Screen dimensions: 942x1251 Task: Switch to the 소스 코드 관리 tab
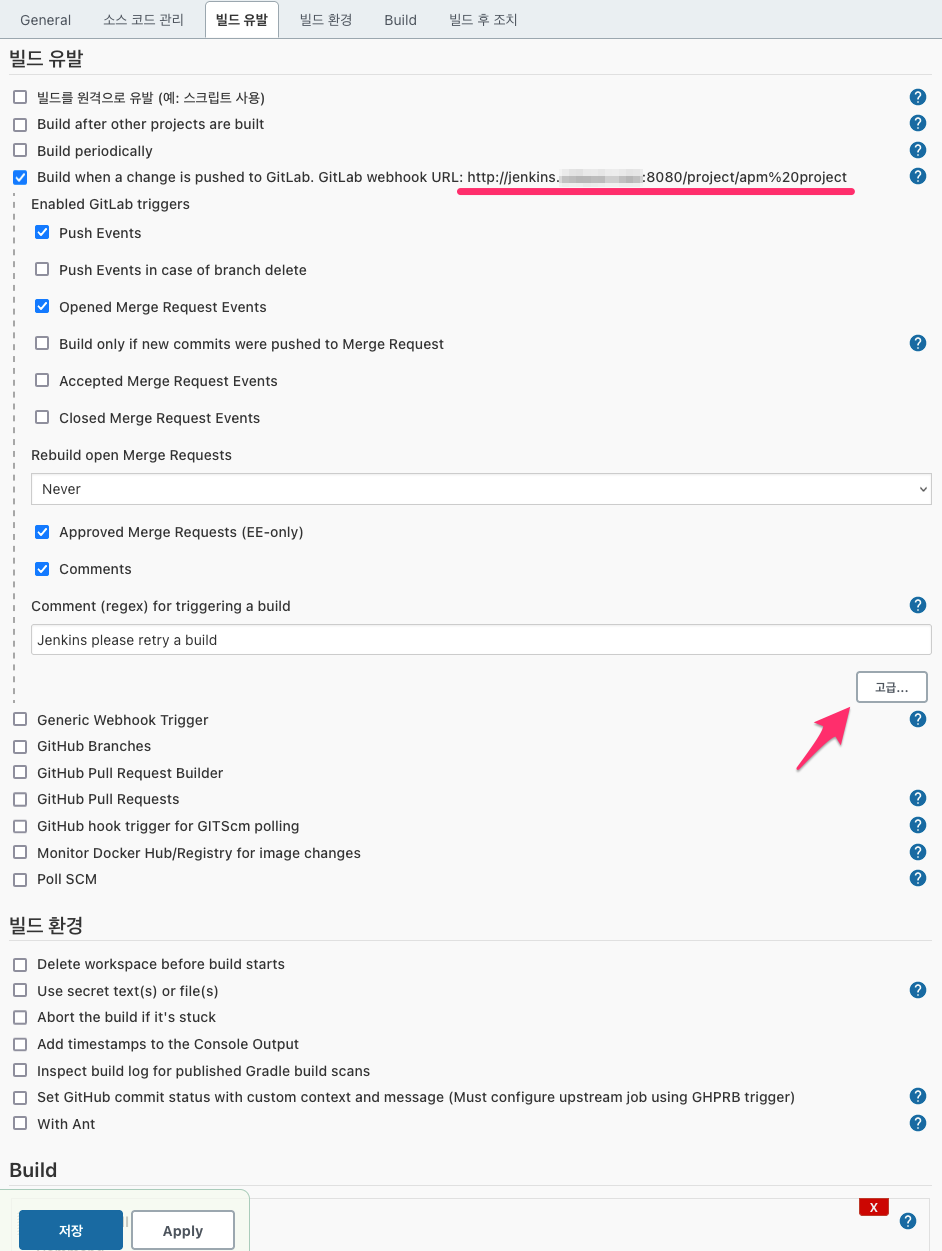click(x=144, y=20)
